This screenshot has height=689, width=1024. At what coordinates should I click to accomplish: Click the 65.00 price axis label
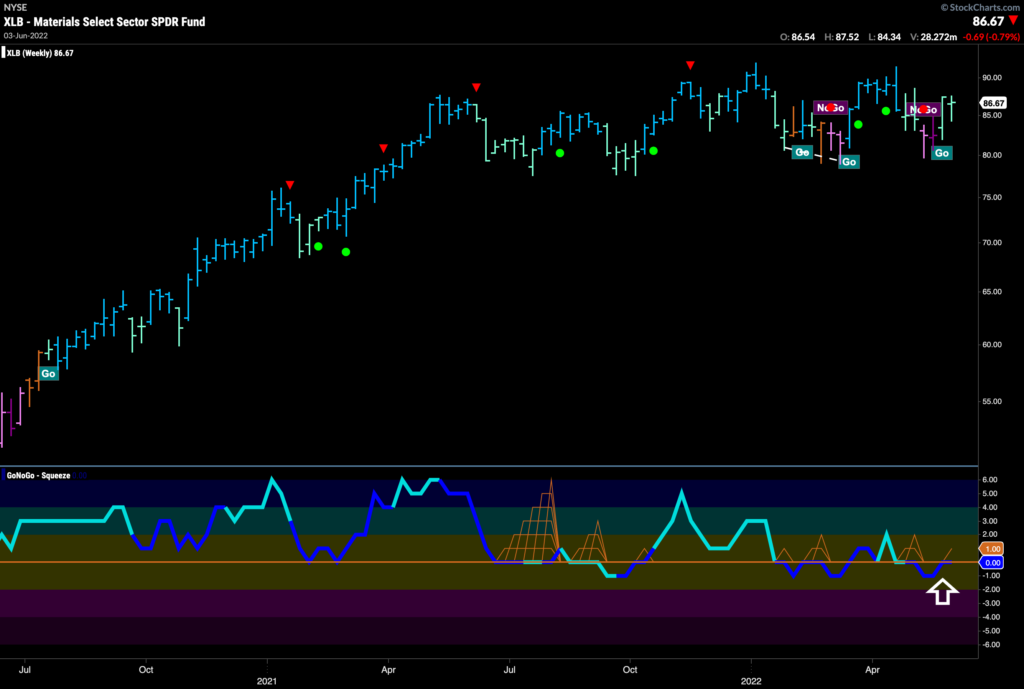coord(992,291)
